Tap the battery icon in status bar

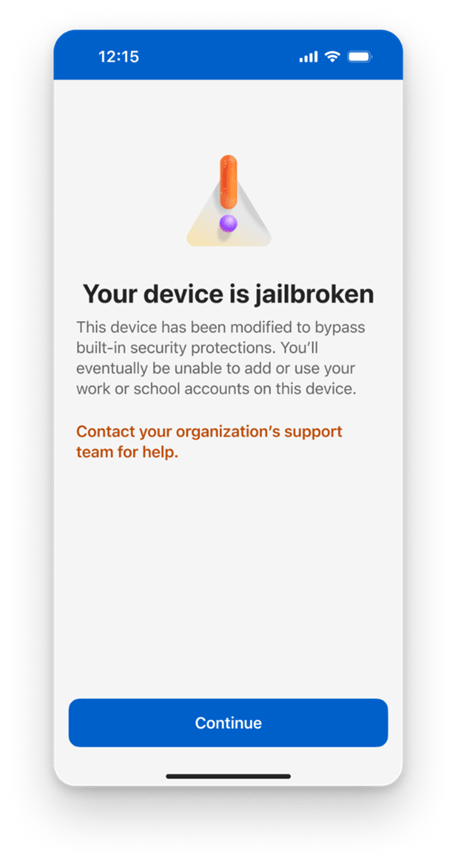point(360,56)
